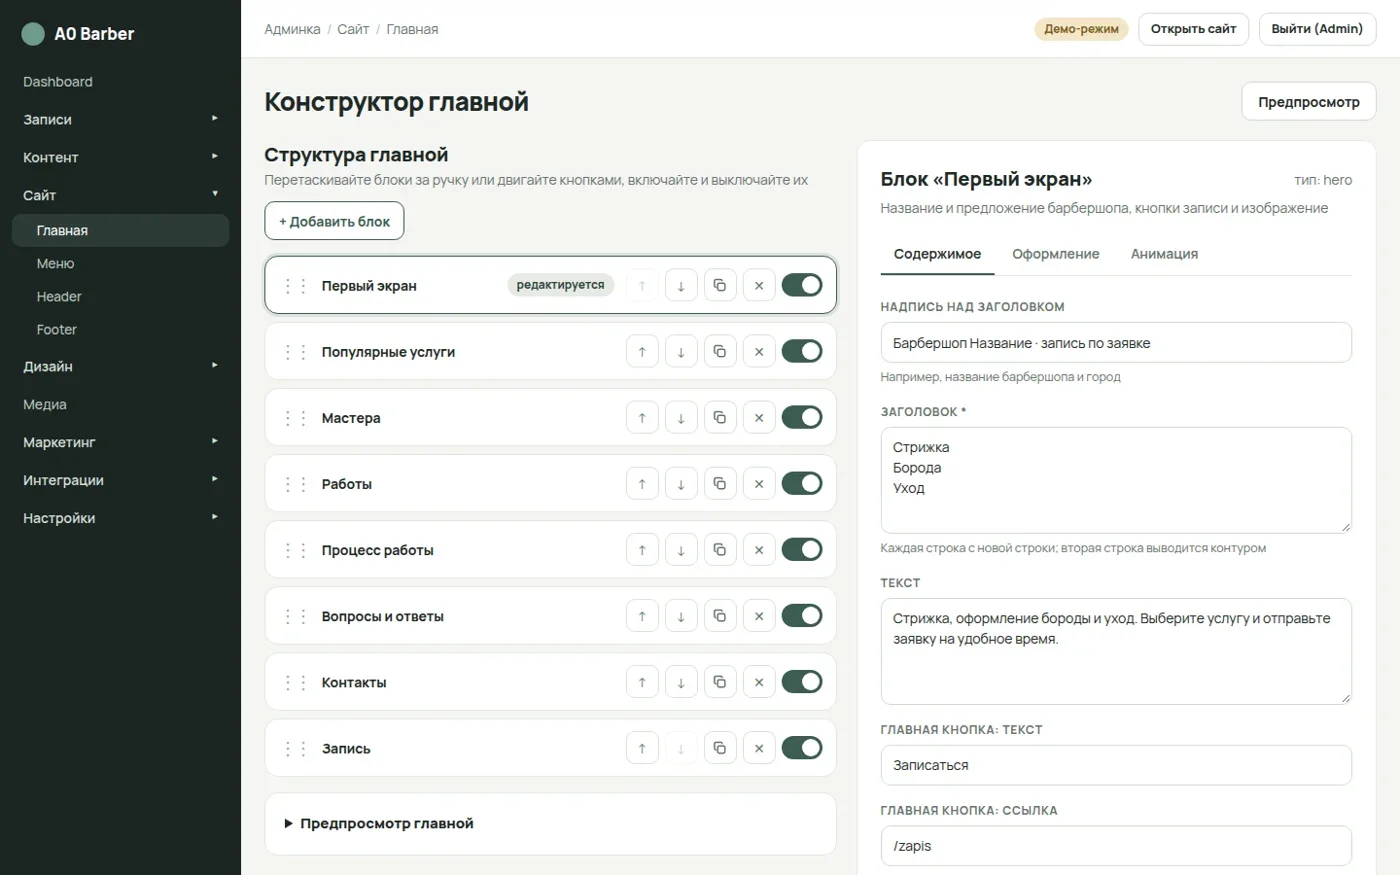The height and width of the screenshot is (875, 1400).
Task: Click the drag handle of Работы block
Action: click(x=295, y=484)
